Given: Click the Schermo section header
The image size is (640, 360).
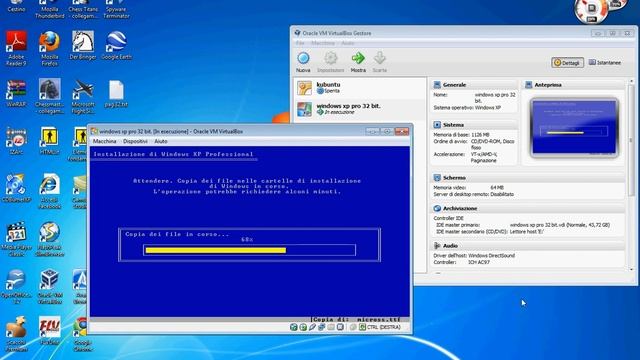Looking at the screenshot, I should [528, 178].
